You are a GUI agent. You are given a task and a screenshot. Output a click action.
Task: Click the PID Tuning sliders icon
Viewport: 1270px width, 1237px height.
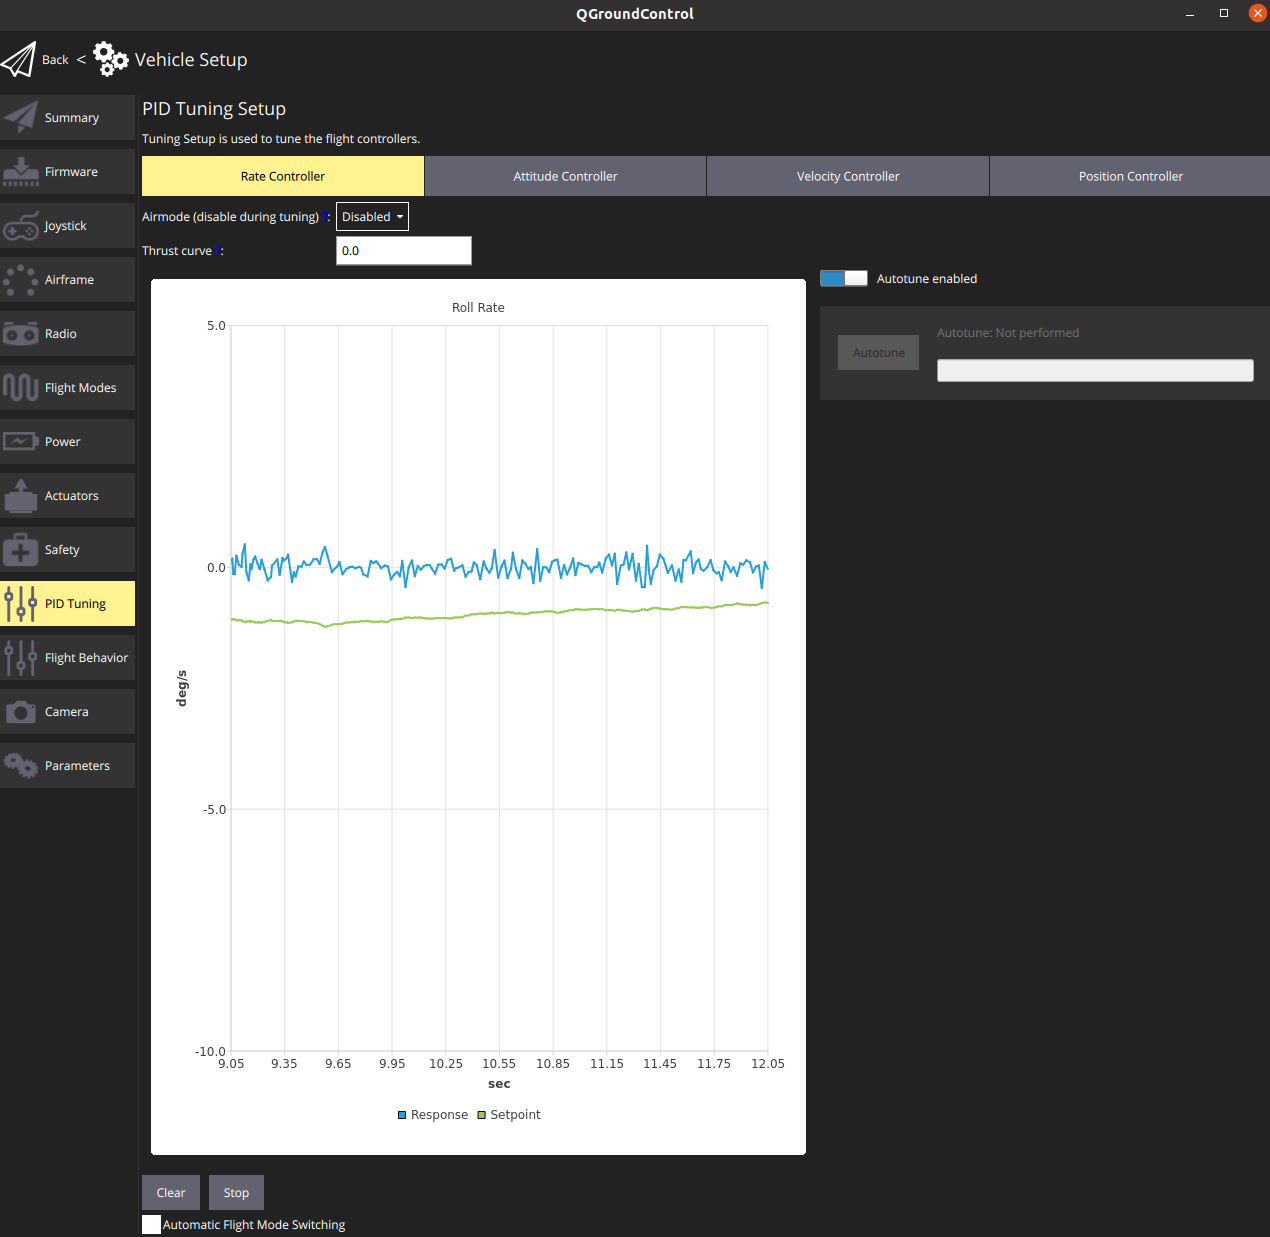pos(20,603)
